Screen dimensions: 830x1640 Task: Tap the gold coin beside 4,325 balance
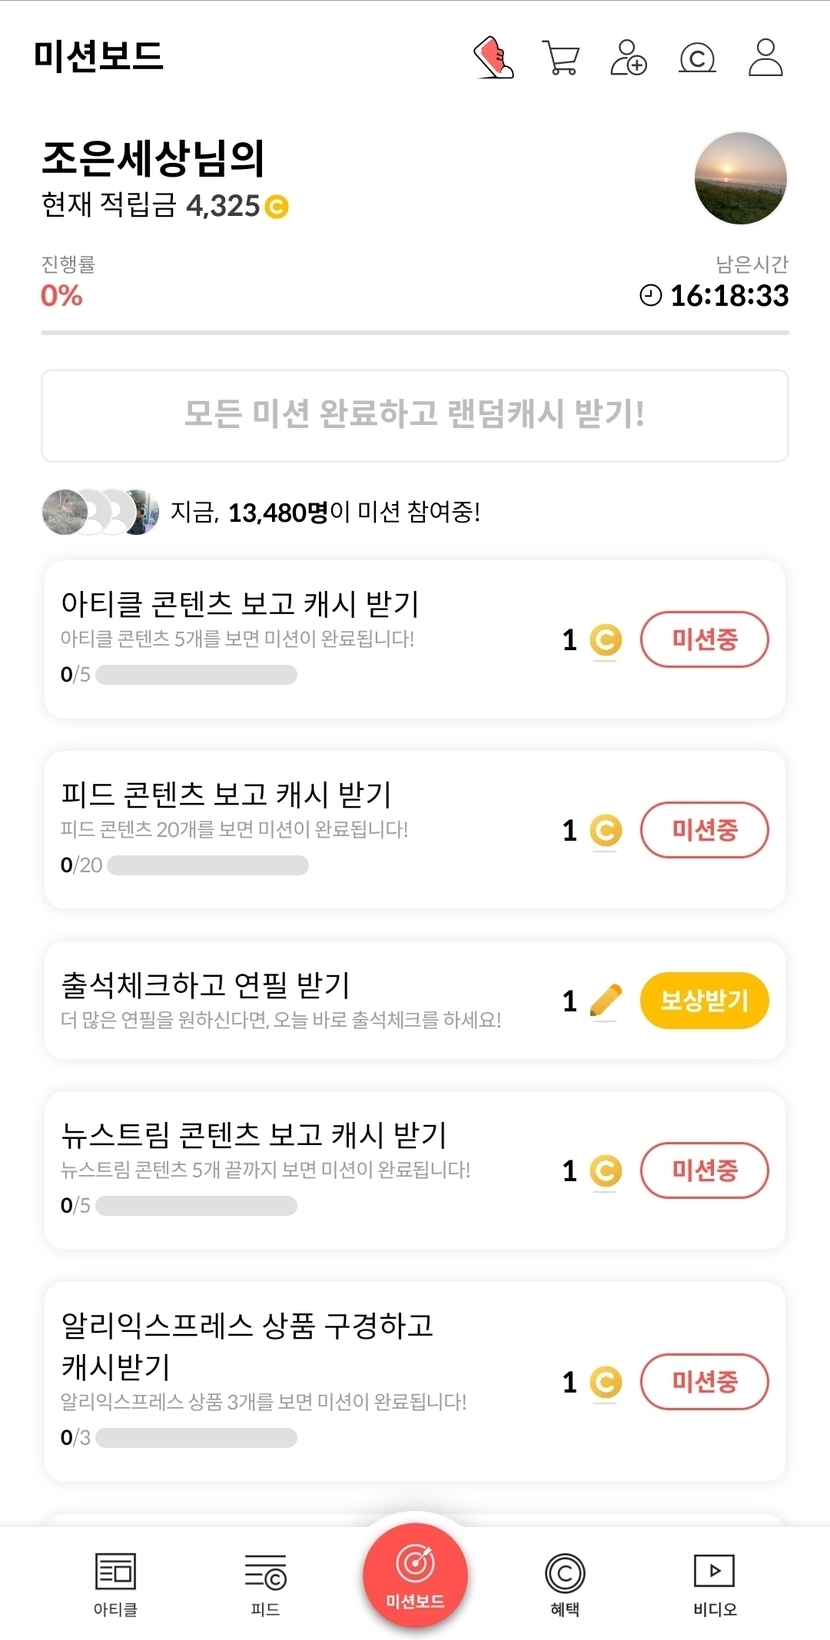(276, 207)
